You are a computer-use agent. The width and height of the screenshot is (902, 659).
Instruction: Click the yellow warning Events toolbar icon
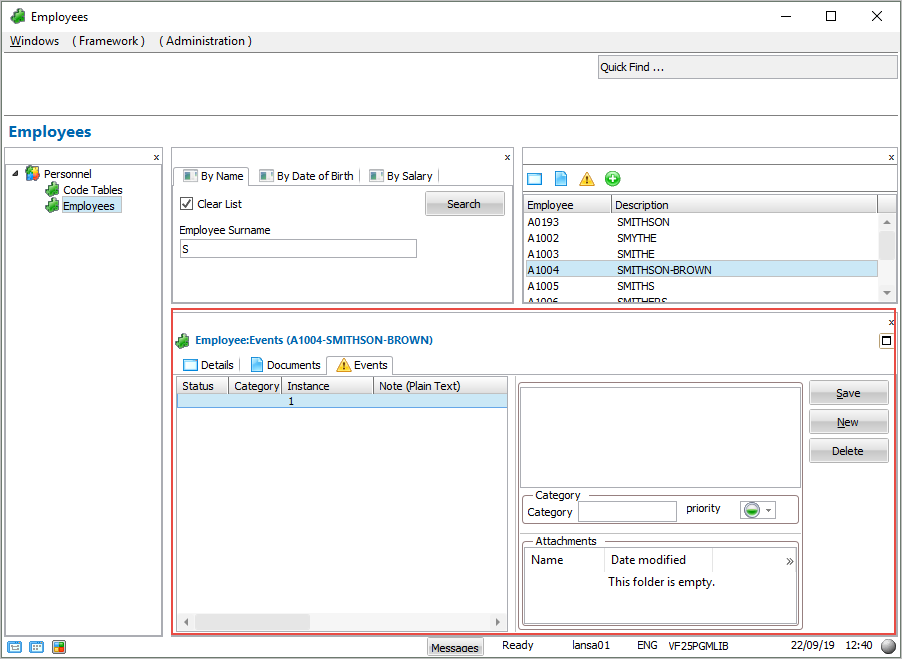pos(587,179)
